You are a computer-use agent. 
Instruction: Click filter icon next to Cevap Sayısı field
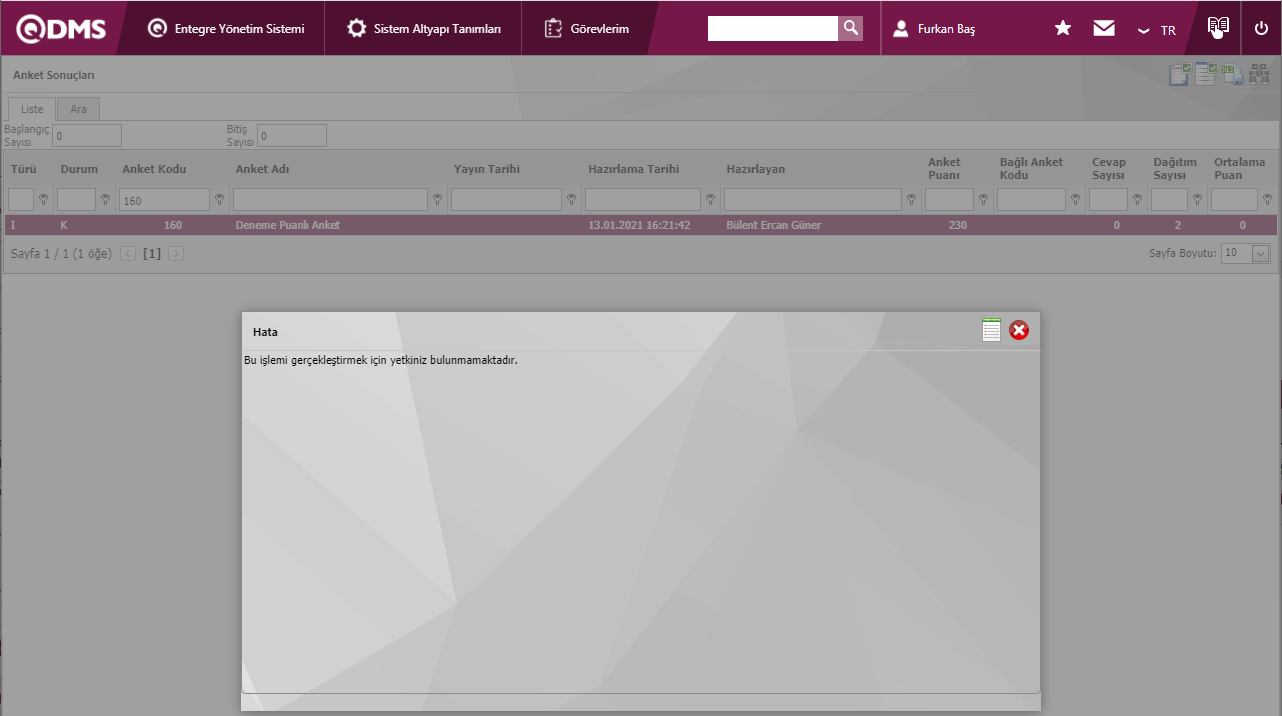[1137, 200]
